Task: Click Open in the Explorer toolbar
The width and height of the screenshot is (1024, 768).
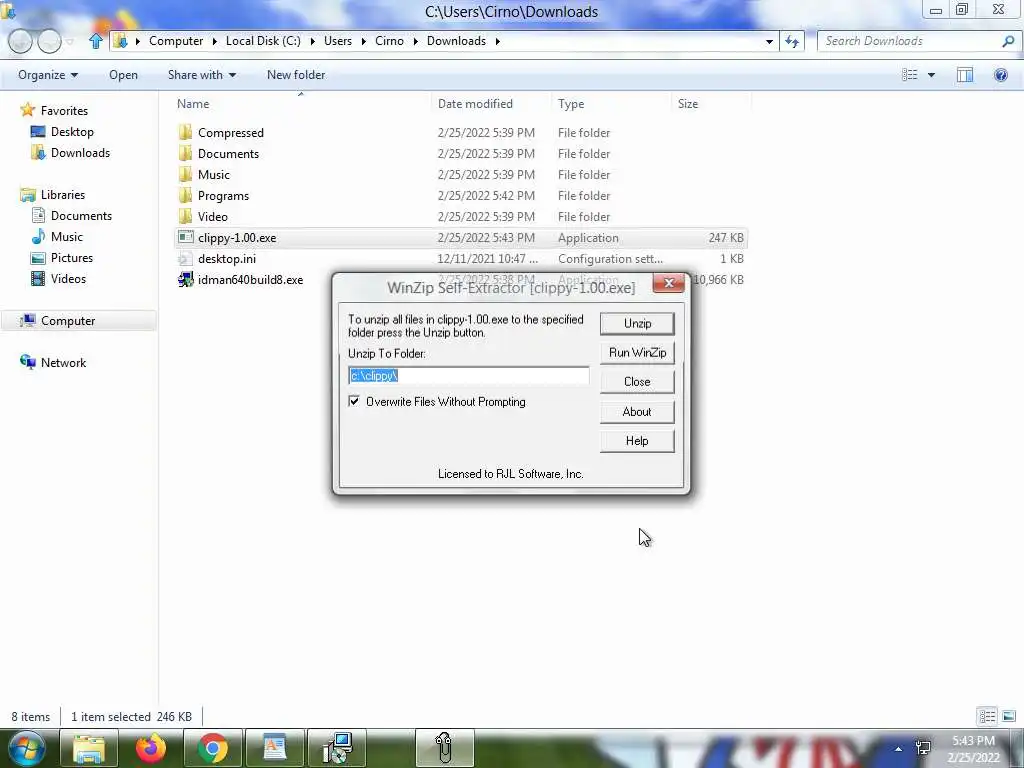Action: coord(123,75)
